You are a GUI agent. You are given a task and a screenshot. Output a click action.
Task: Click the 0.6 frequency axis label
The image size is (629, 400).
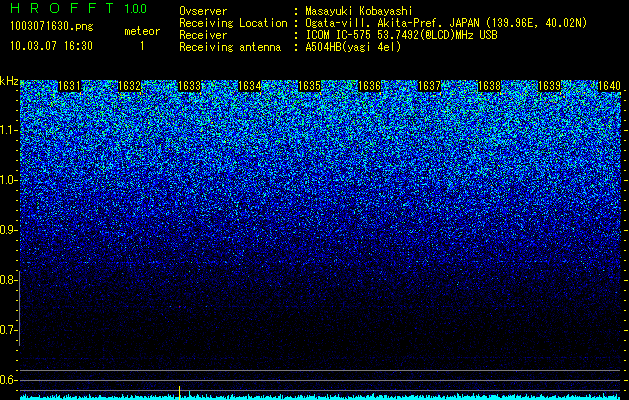(7, 380)
